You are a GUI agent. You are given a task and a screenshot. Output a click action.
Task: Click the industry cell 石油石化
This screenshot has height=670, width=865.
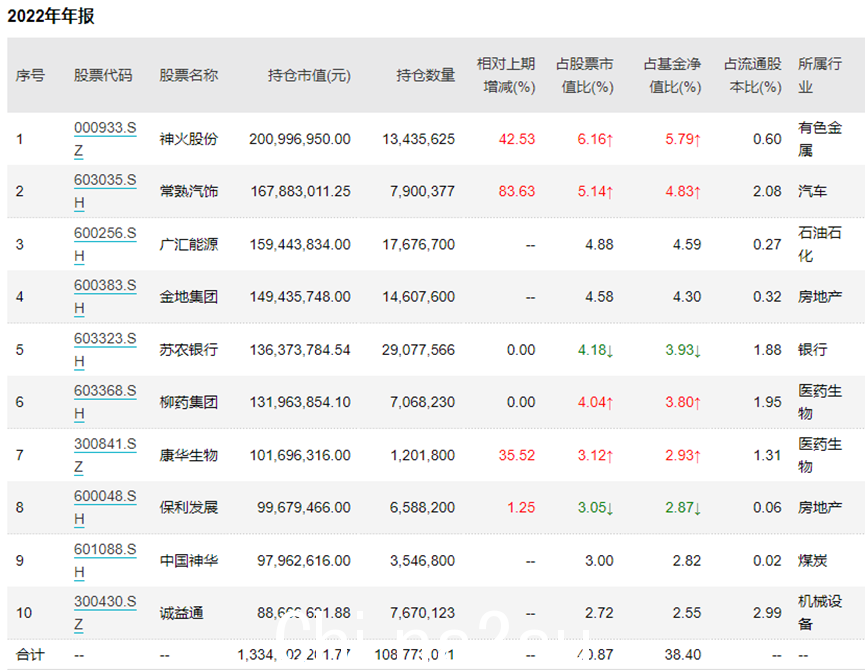pos(820,244)
